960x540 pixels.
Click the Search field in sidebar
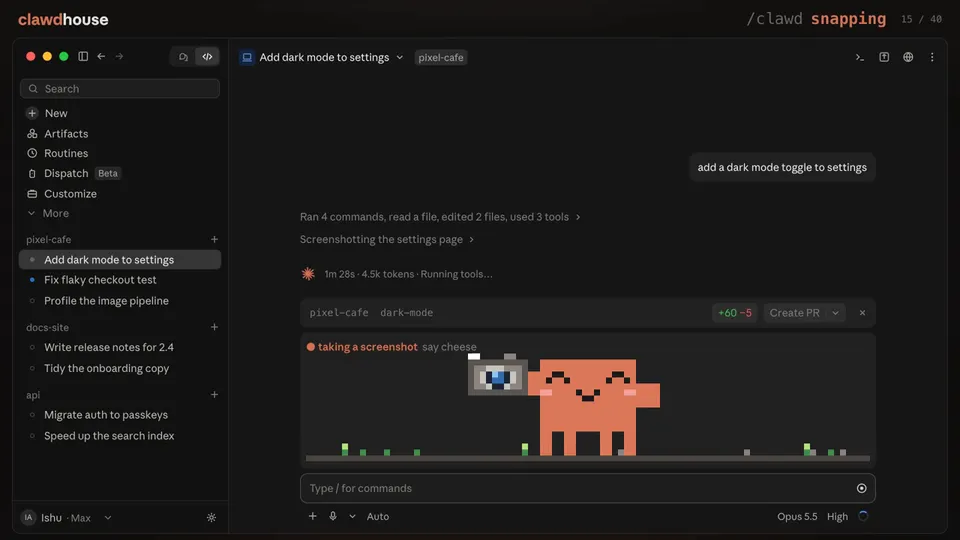[120, 89]
